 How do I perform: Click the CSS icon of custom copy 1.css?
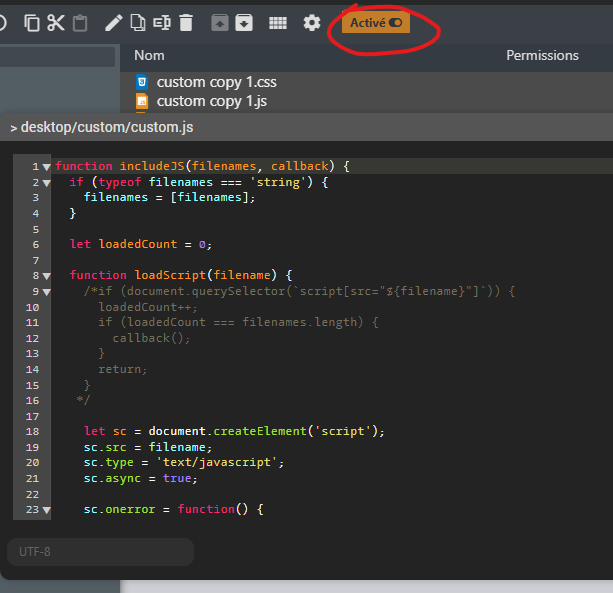pyautogui.click(x=142, y=82)
